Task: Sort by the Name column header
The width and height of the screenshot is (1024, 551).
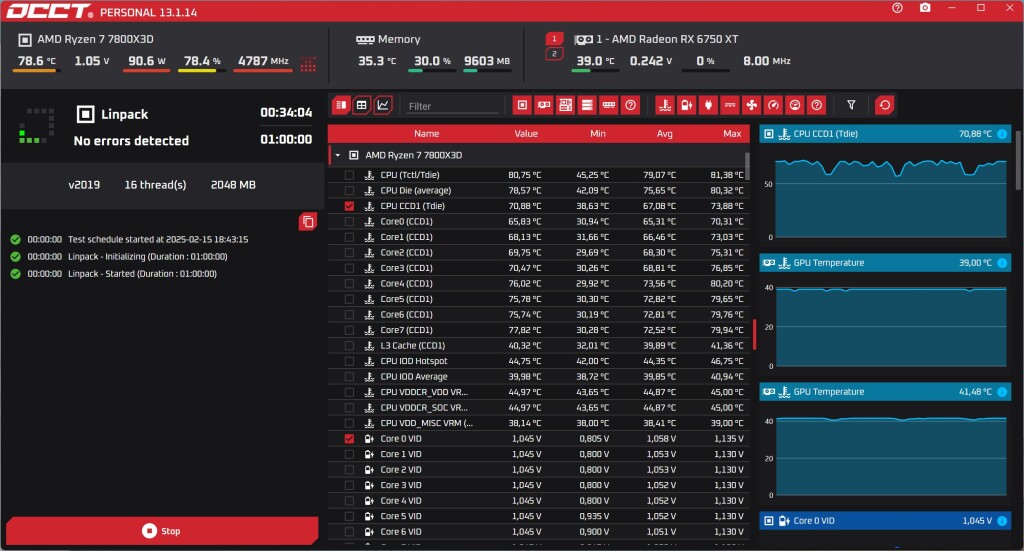Action: point(426,134)
